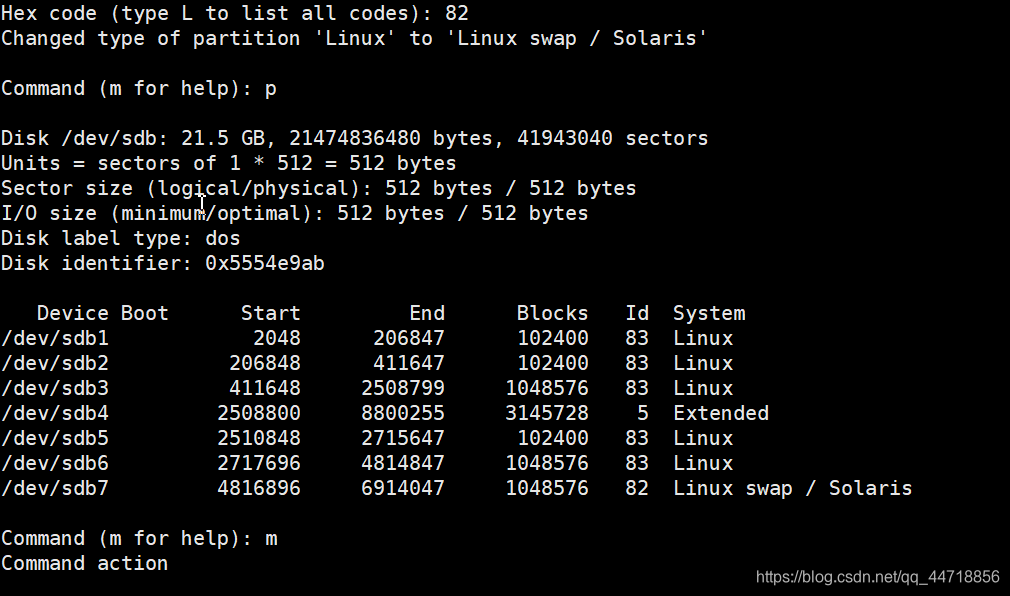1010x596 pixels.
Task: Click Id value 82 of sdb7
Action: tap(636, 488)
